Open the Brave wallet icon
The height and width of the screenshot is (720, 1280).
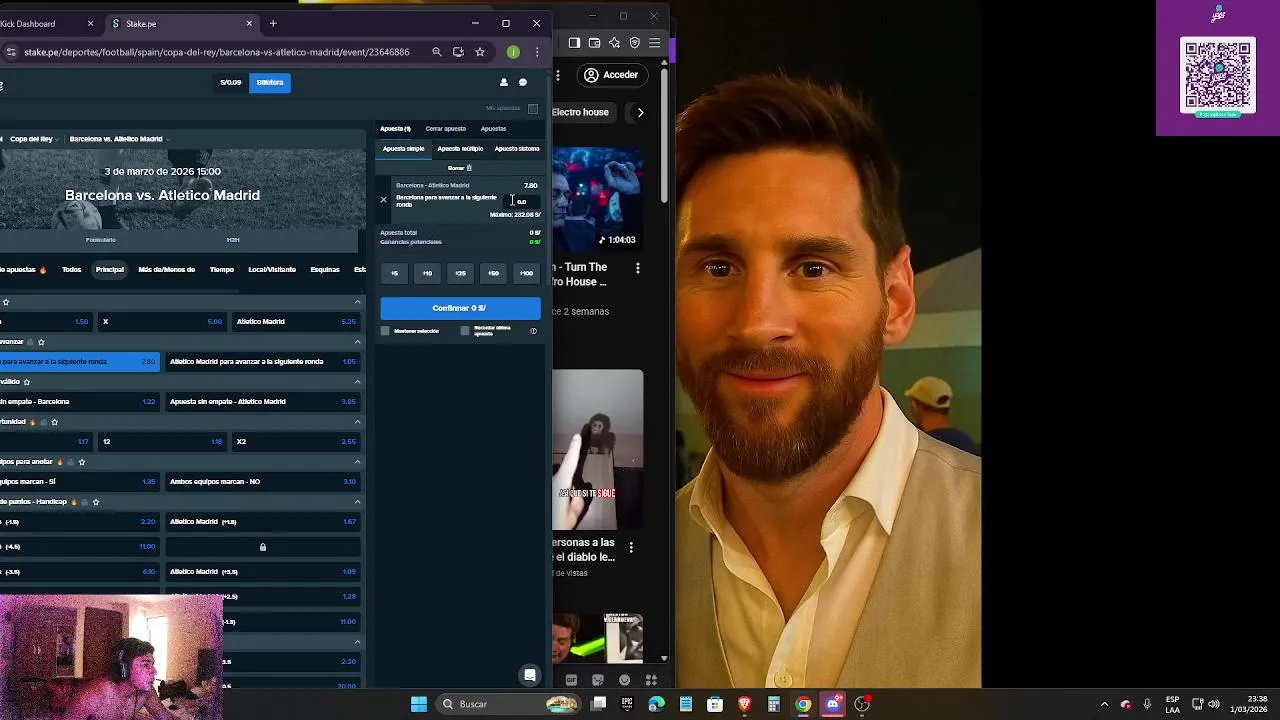(594, 43)
